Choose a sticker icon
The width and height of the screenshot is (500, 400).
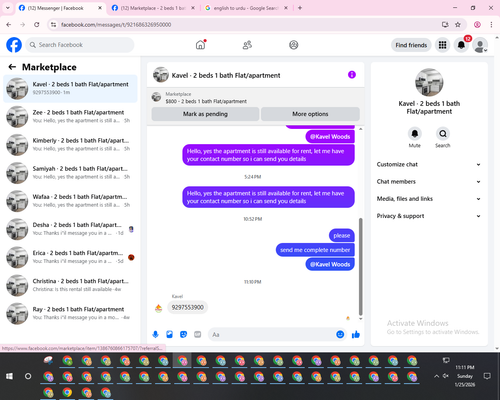[183, 334]
